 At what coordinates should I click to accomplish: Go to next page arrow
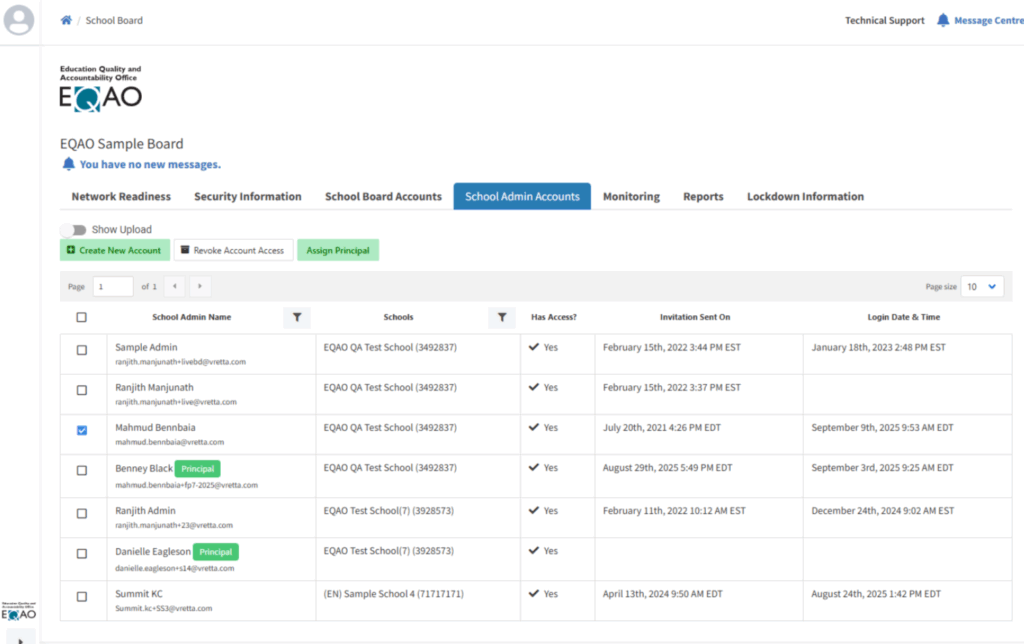(201, 286)
